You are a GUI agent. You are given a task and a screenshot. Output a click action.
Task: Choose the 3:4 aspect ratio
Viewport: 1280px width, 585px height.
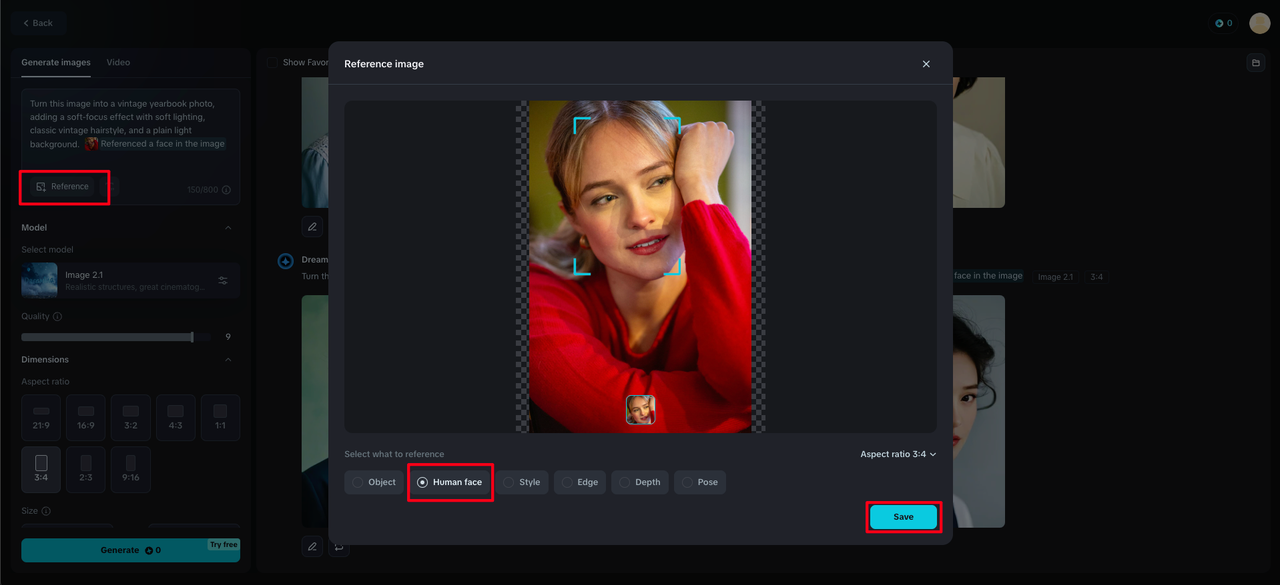41,470
